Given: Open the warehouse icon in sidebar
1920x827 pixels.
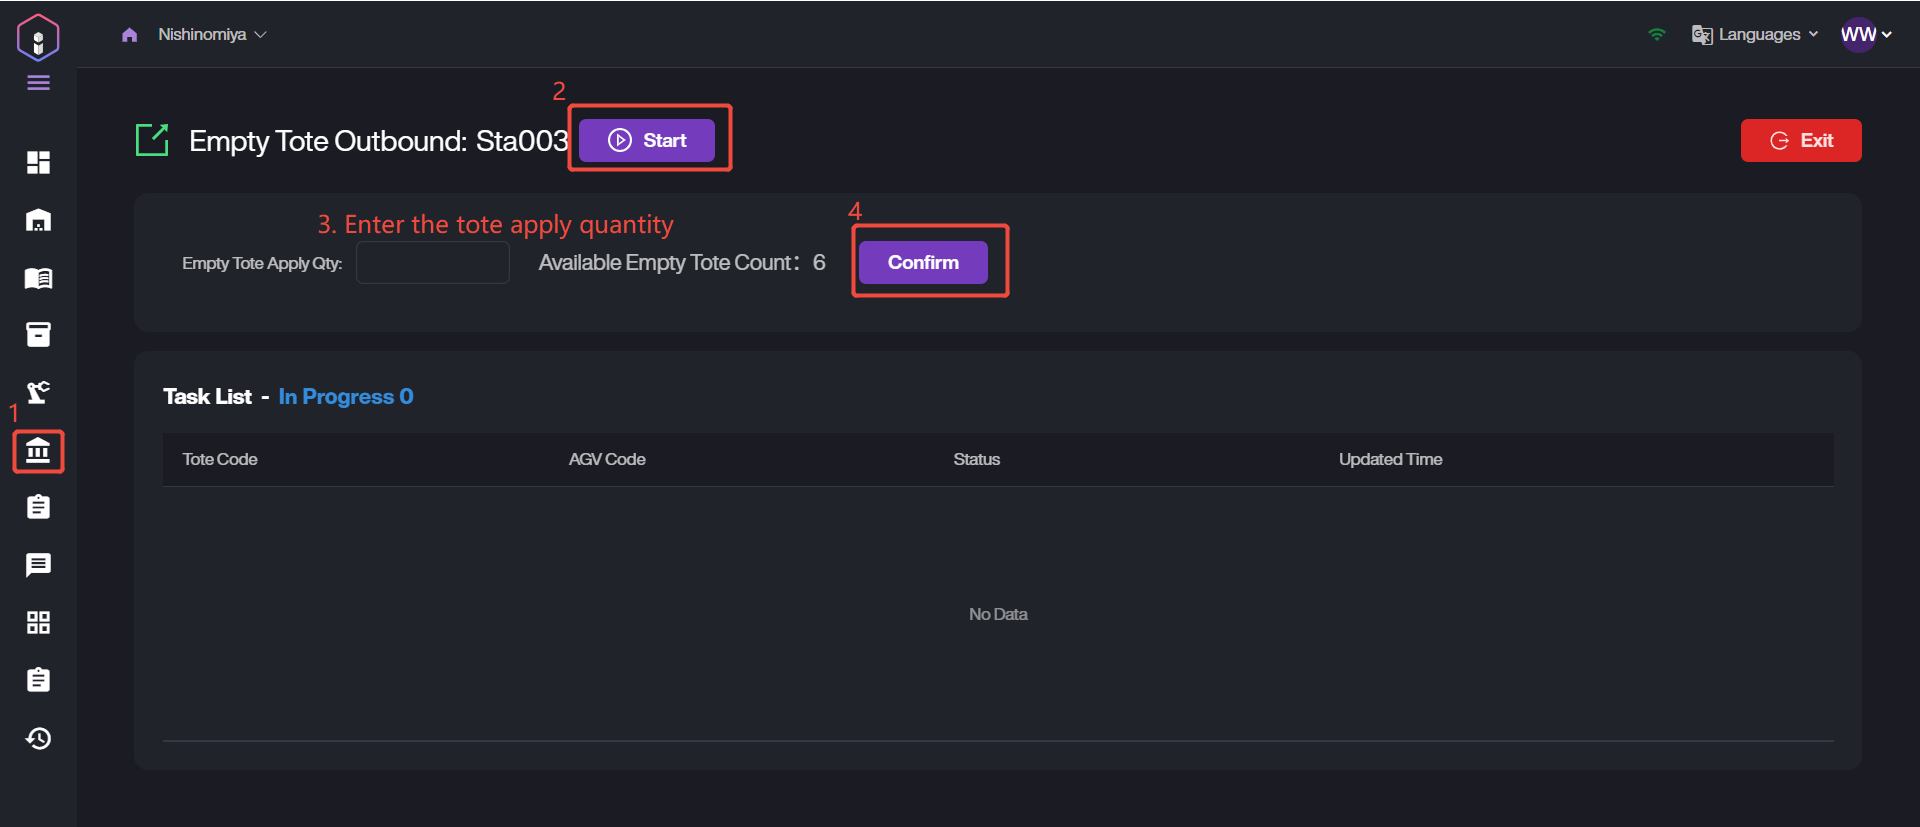Looking at the screenshot, I should (38, 220).
